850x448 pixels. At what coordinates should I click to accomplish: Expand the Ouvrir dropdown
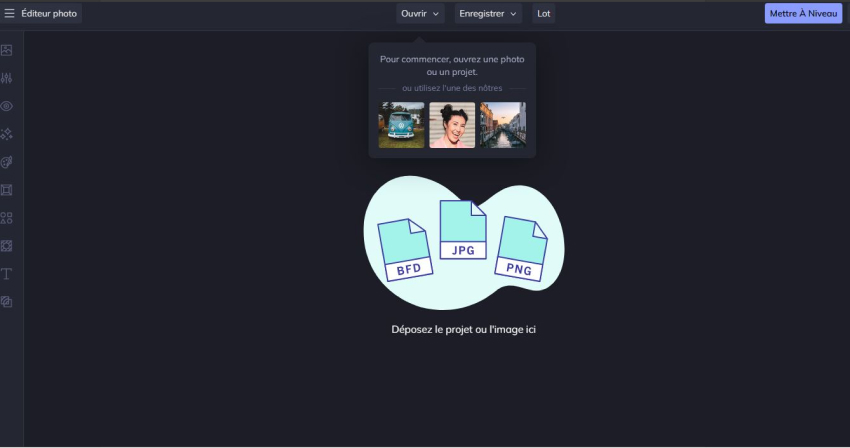(420, 14)
